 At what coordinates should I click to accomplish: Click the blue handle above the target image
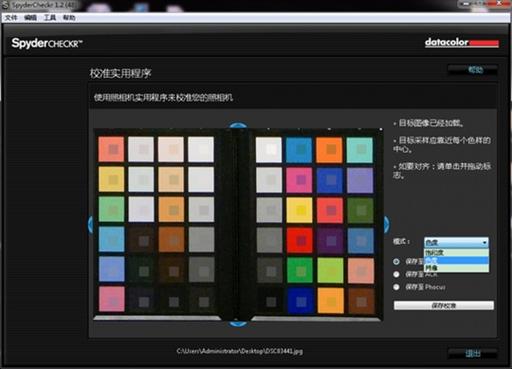238,125
